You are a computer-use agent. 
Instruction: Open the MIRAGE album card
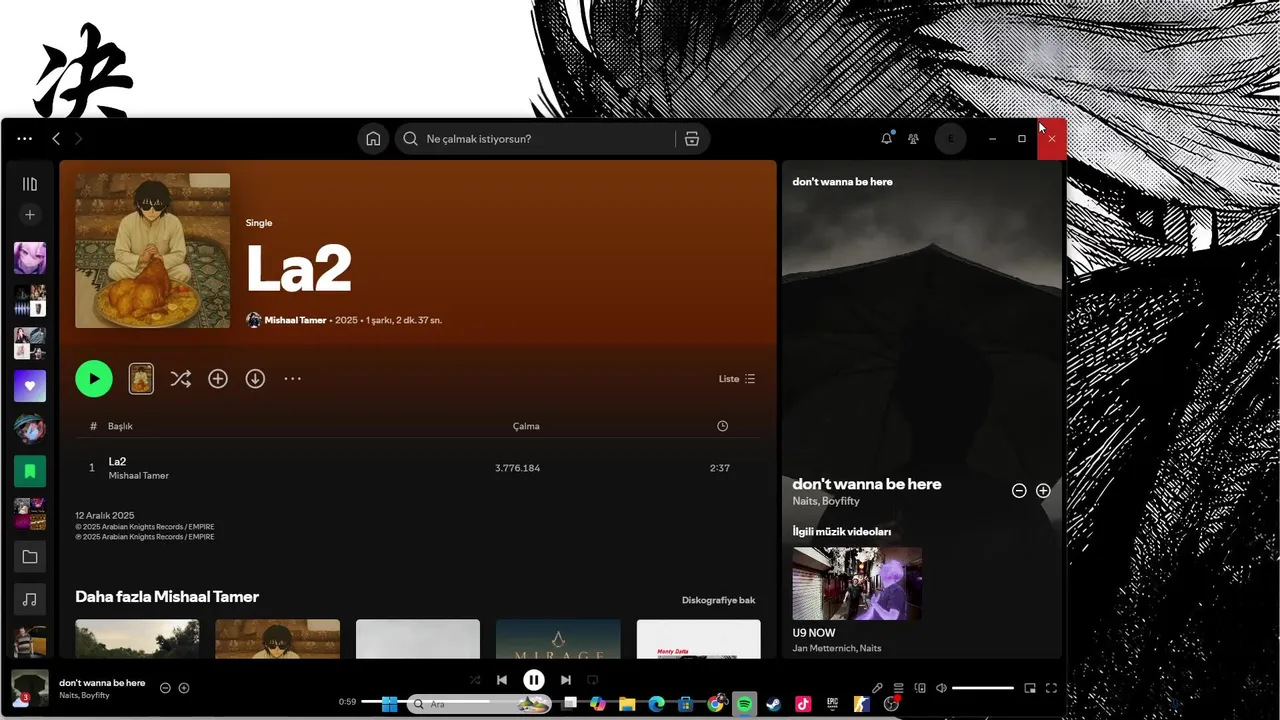click(x=558, y=639)
